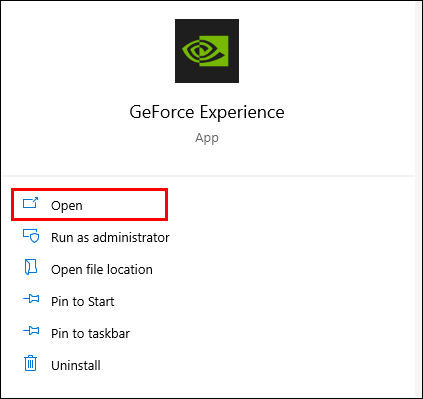Click the vertical scrollbar on the right edge
This screenshot has height=399, width=423.
click(418, 199)
